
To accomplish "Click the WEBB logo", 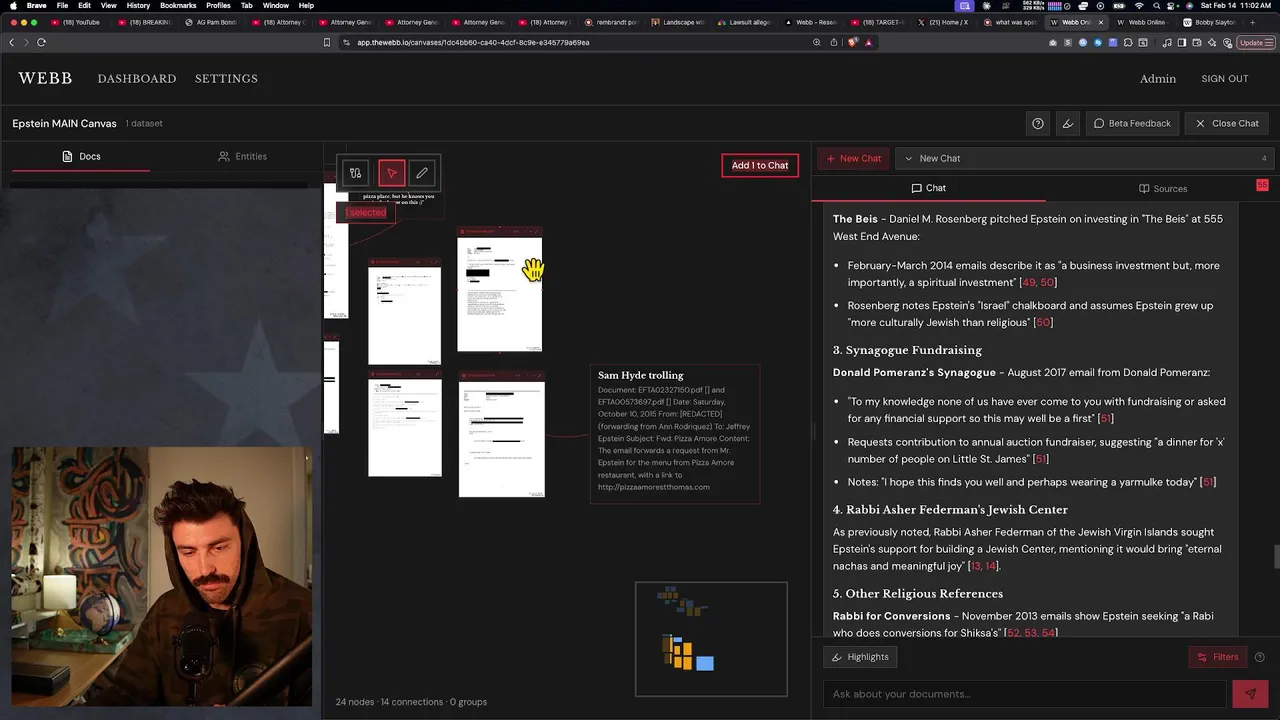I will tap(45, 78).
